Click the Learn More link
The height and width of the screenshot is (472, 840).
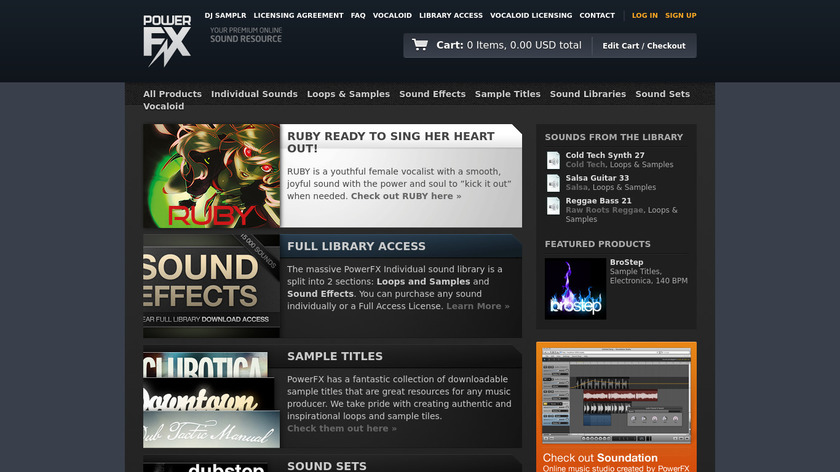coord(477,306)
